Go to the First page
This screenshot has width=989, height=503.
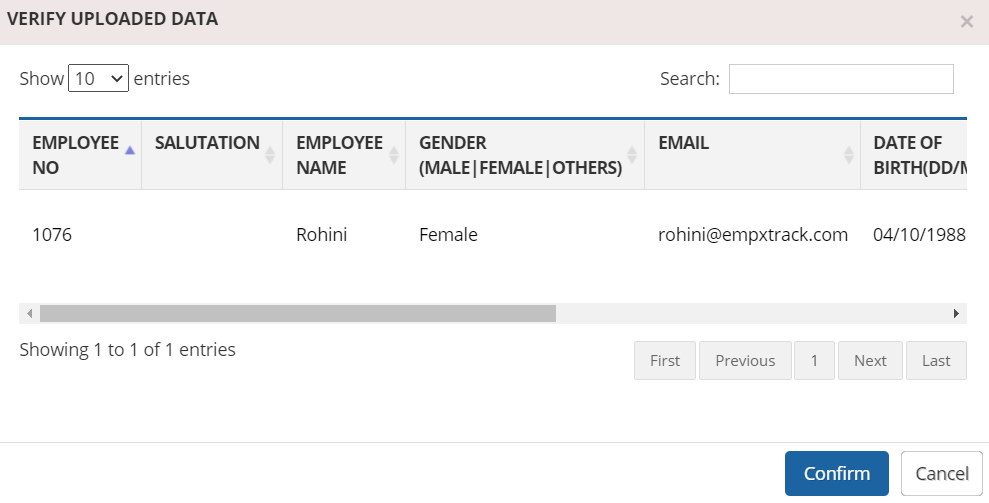coord(665,360)
